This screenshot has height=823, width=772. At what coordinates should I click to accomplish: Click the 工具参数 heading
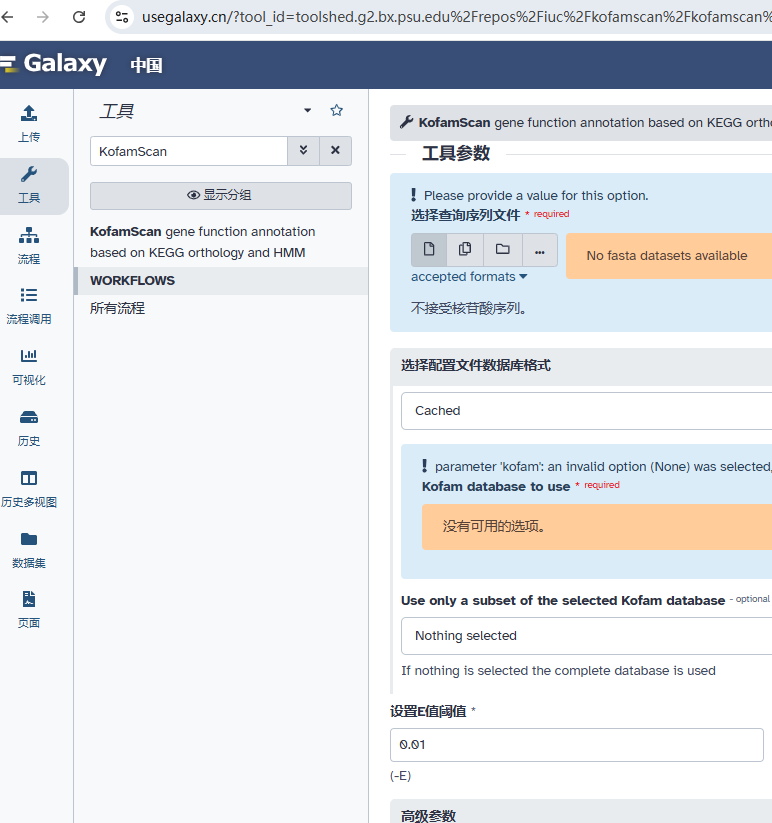(x=456, y=153)
